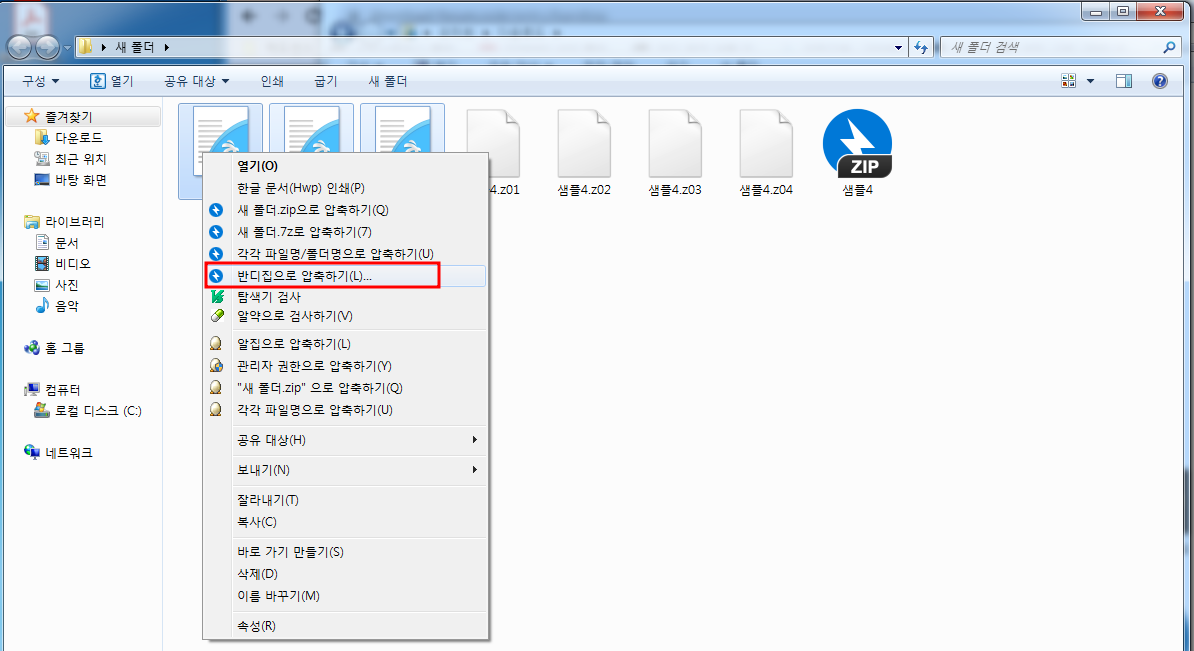Open the 공유 대상 toolbar dropdown

tap(193, 81)
